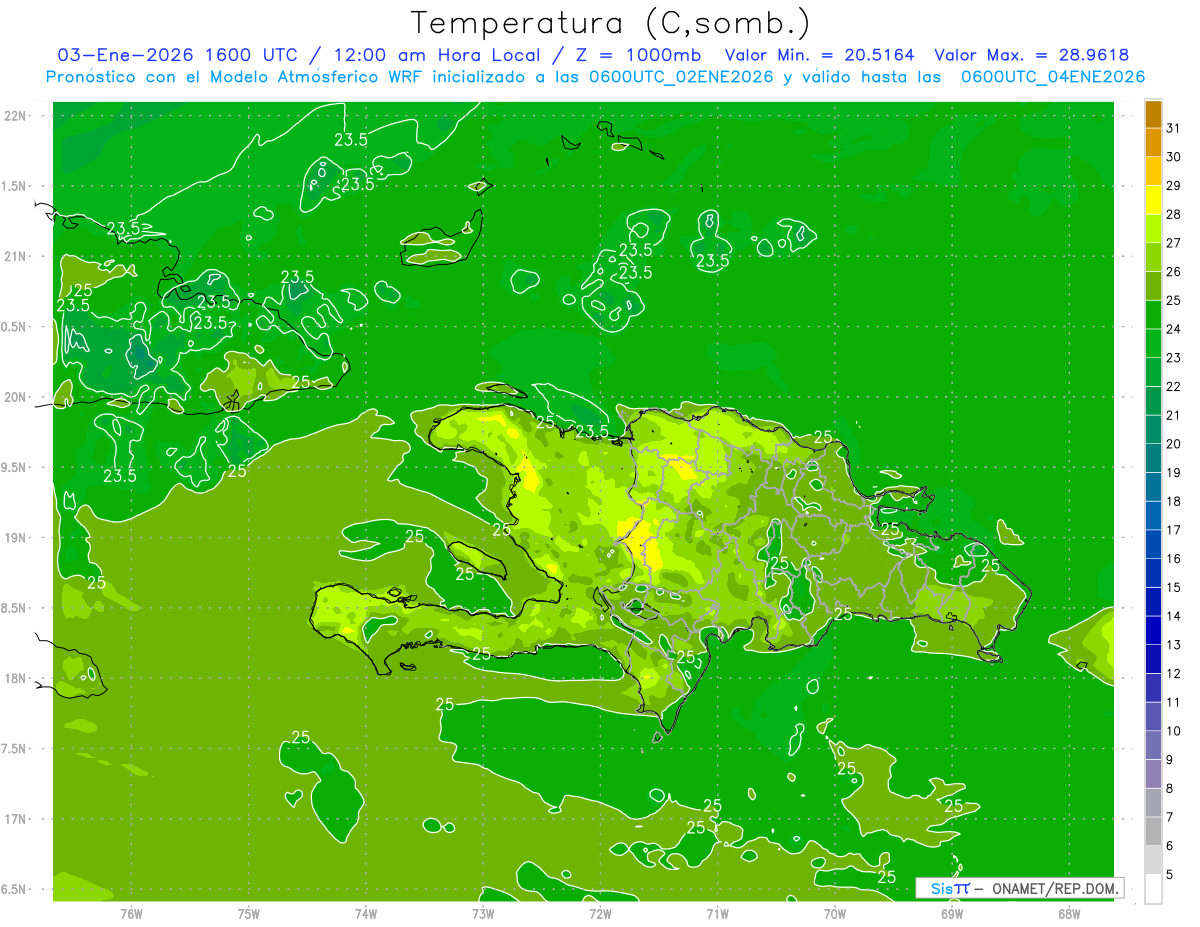Pick the dark blue swatch between 13 and 14
Image resolution: width=1200 pixels, height=927 pixels.
[x=1153, y=630]
